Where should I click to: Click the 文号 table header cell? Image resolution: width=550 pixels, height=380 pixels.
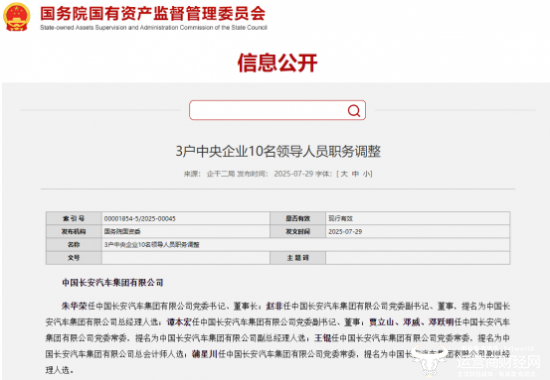tap(74, 258)
